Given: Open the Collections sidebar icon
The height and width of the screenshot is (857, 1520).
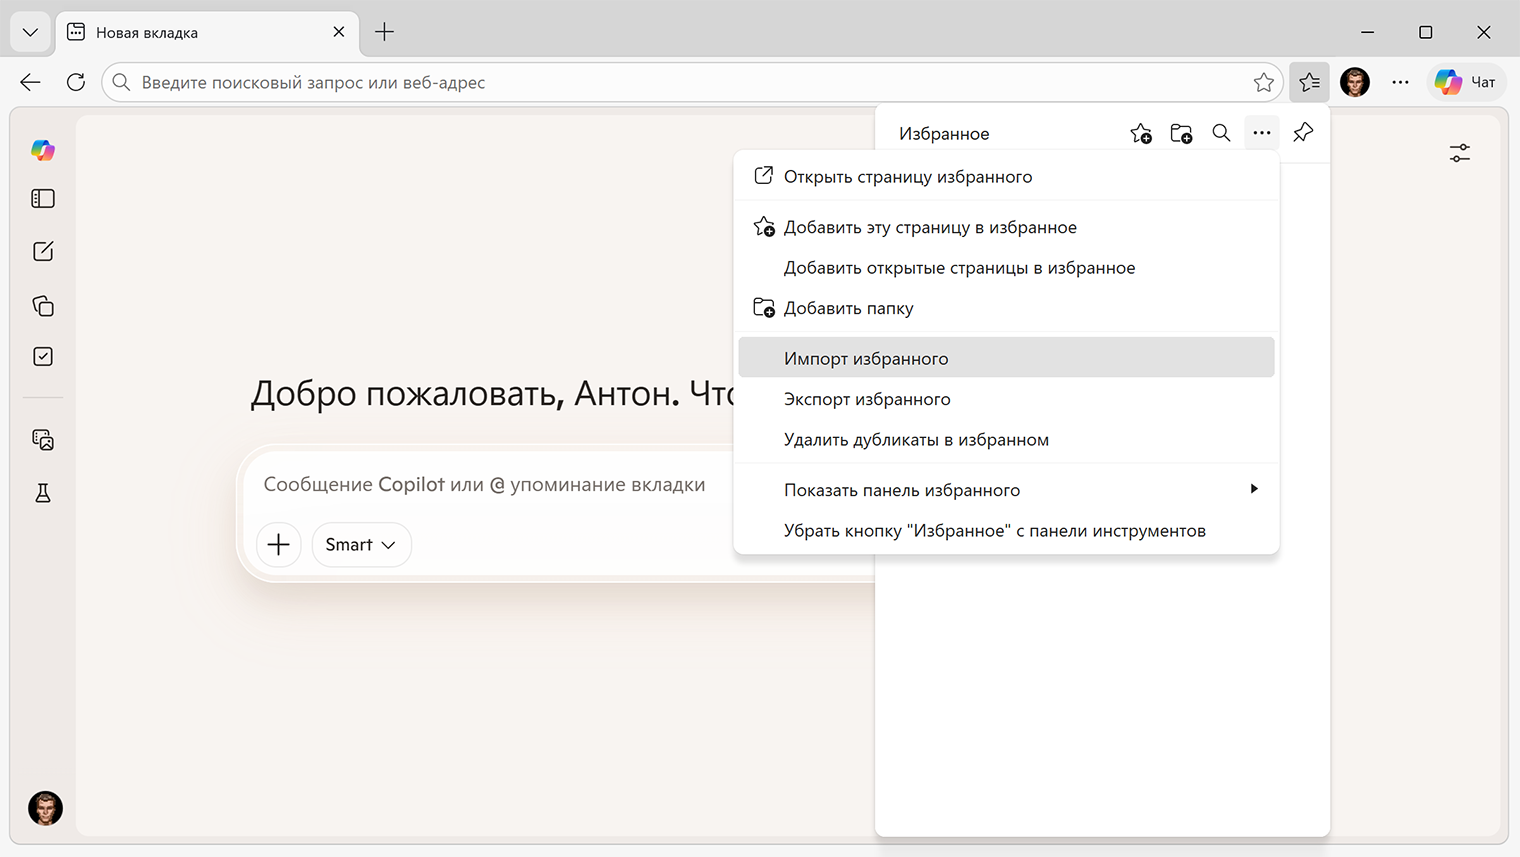Looking at the screenshot, I should [43, 306].
